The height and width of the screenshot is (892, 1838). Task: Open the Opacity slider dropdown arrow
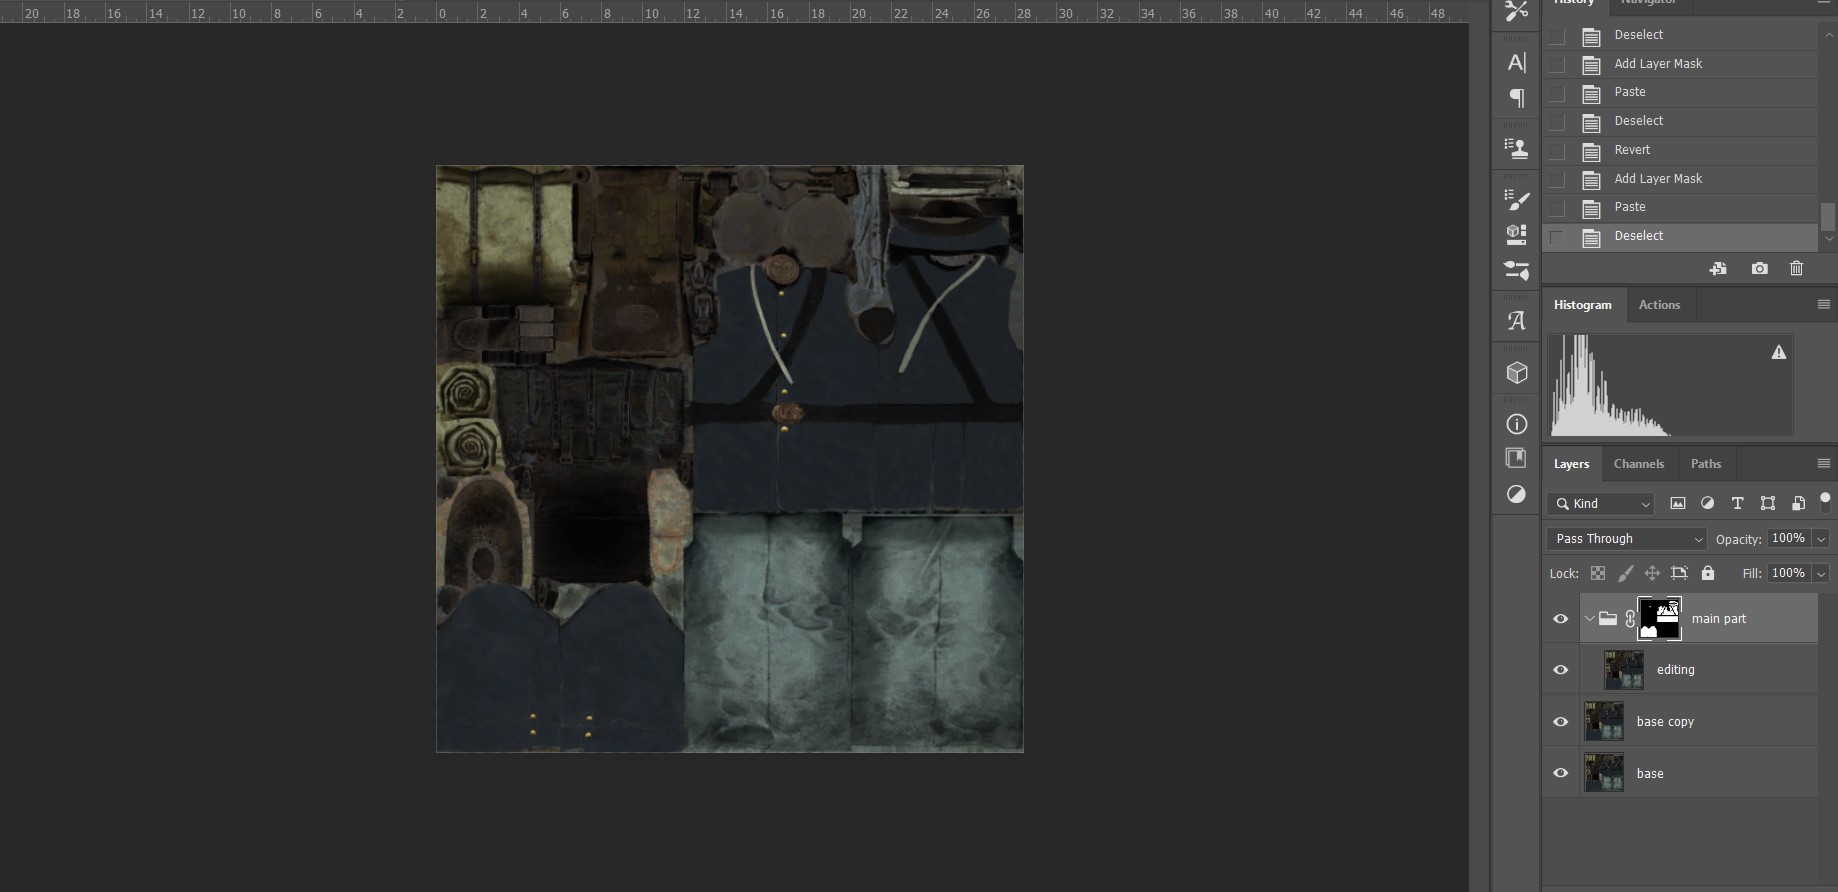tap(1822, 539)
